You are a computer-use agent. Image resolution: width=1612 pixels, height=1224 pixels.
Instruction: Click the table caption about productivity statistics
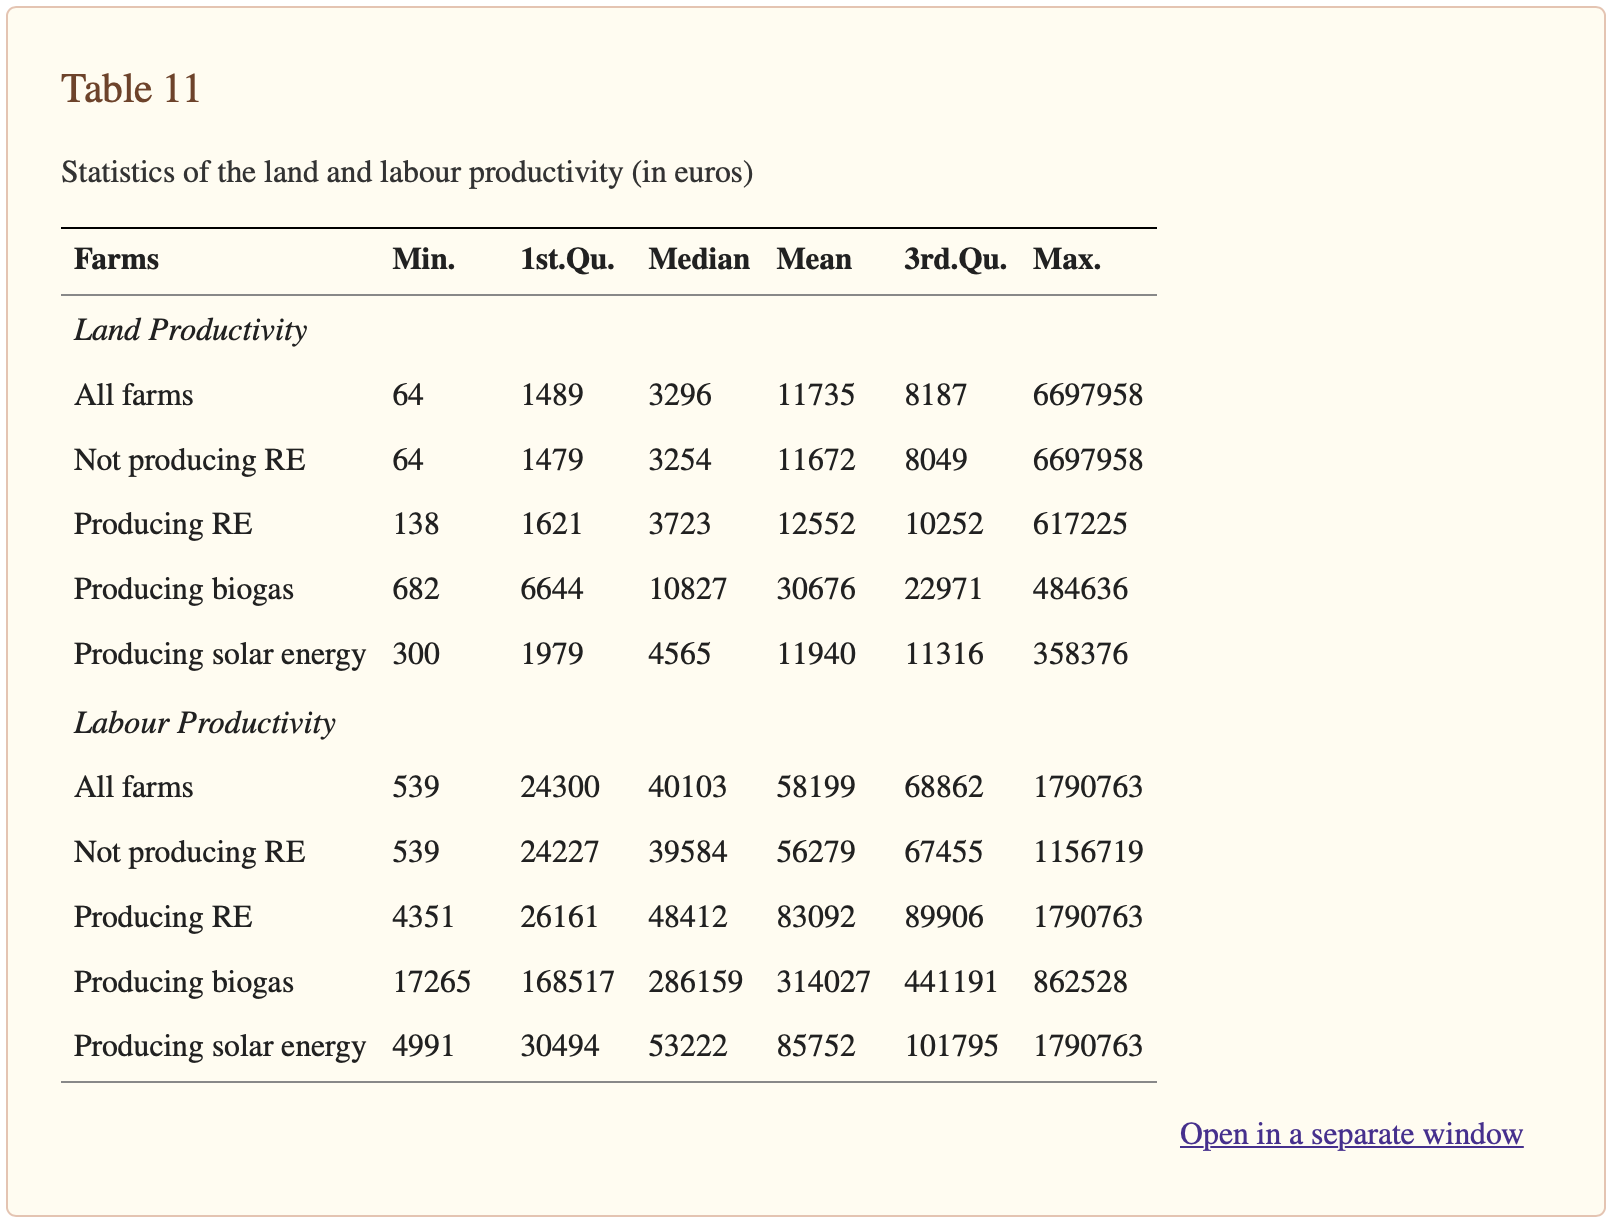(x=406, y=173)
